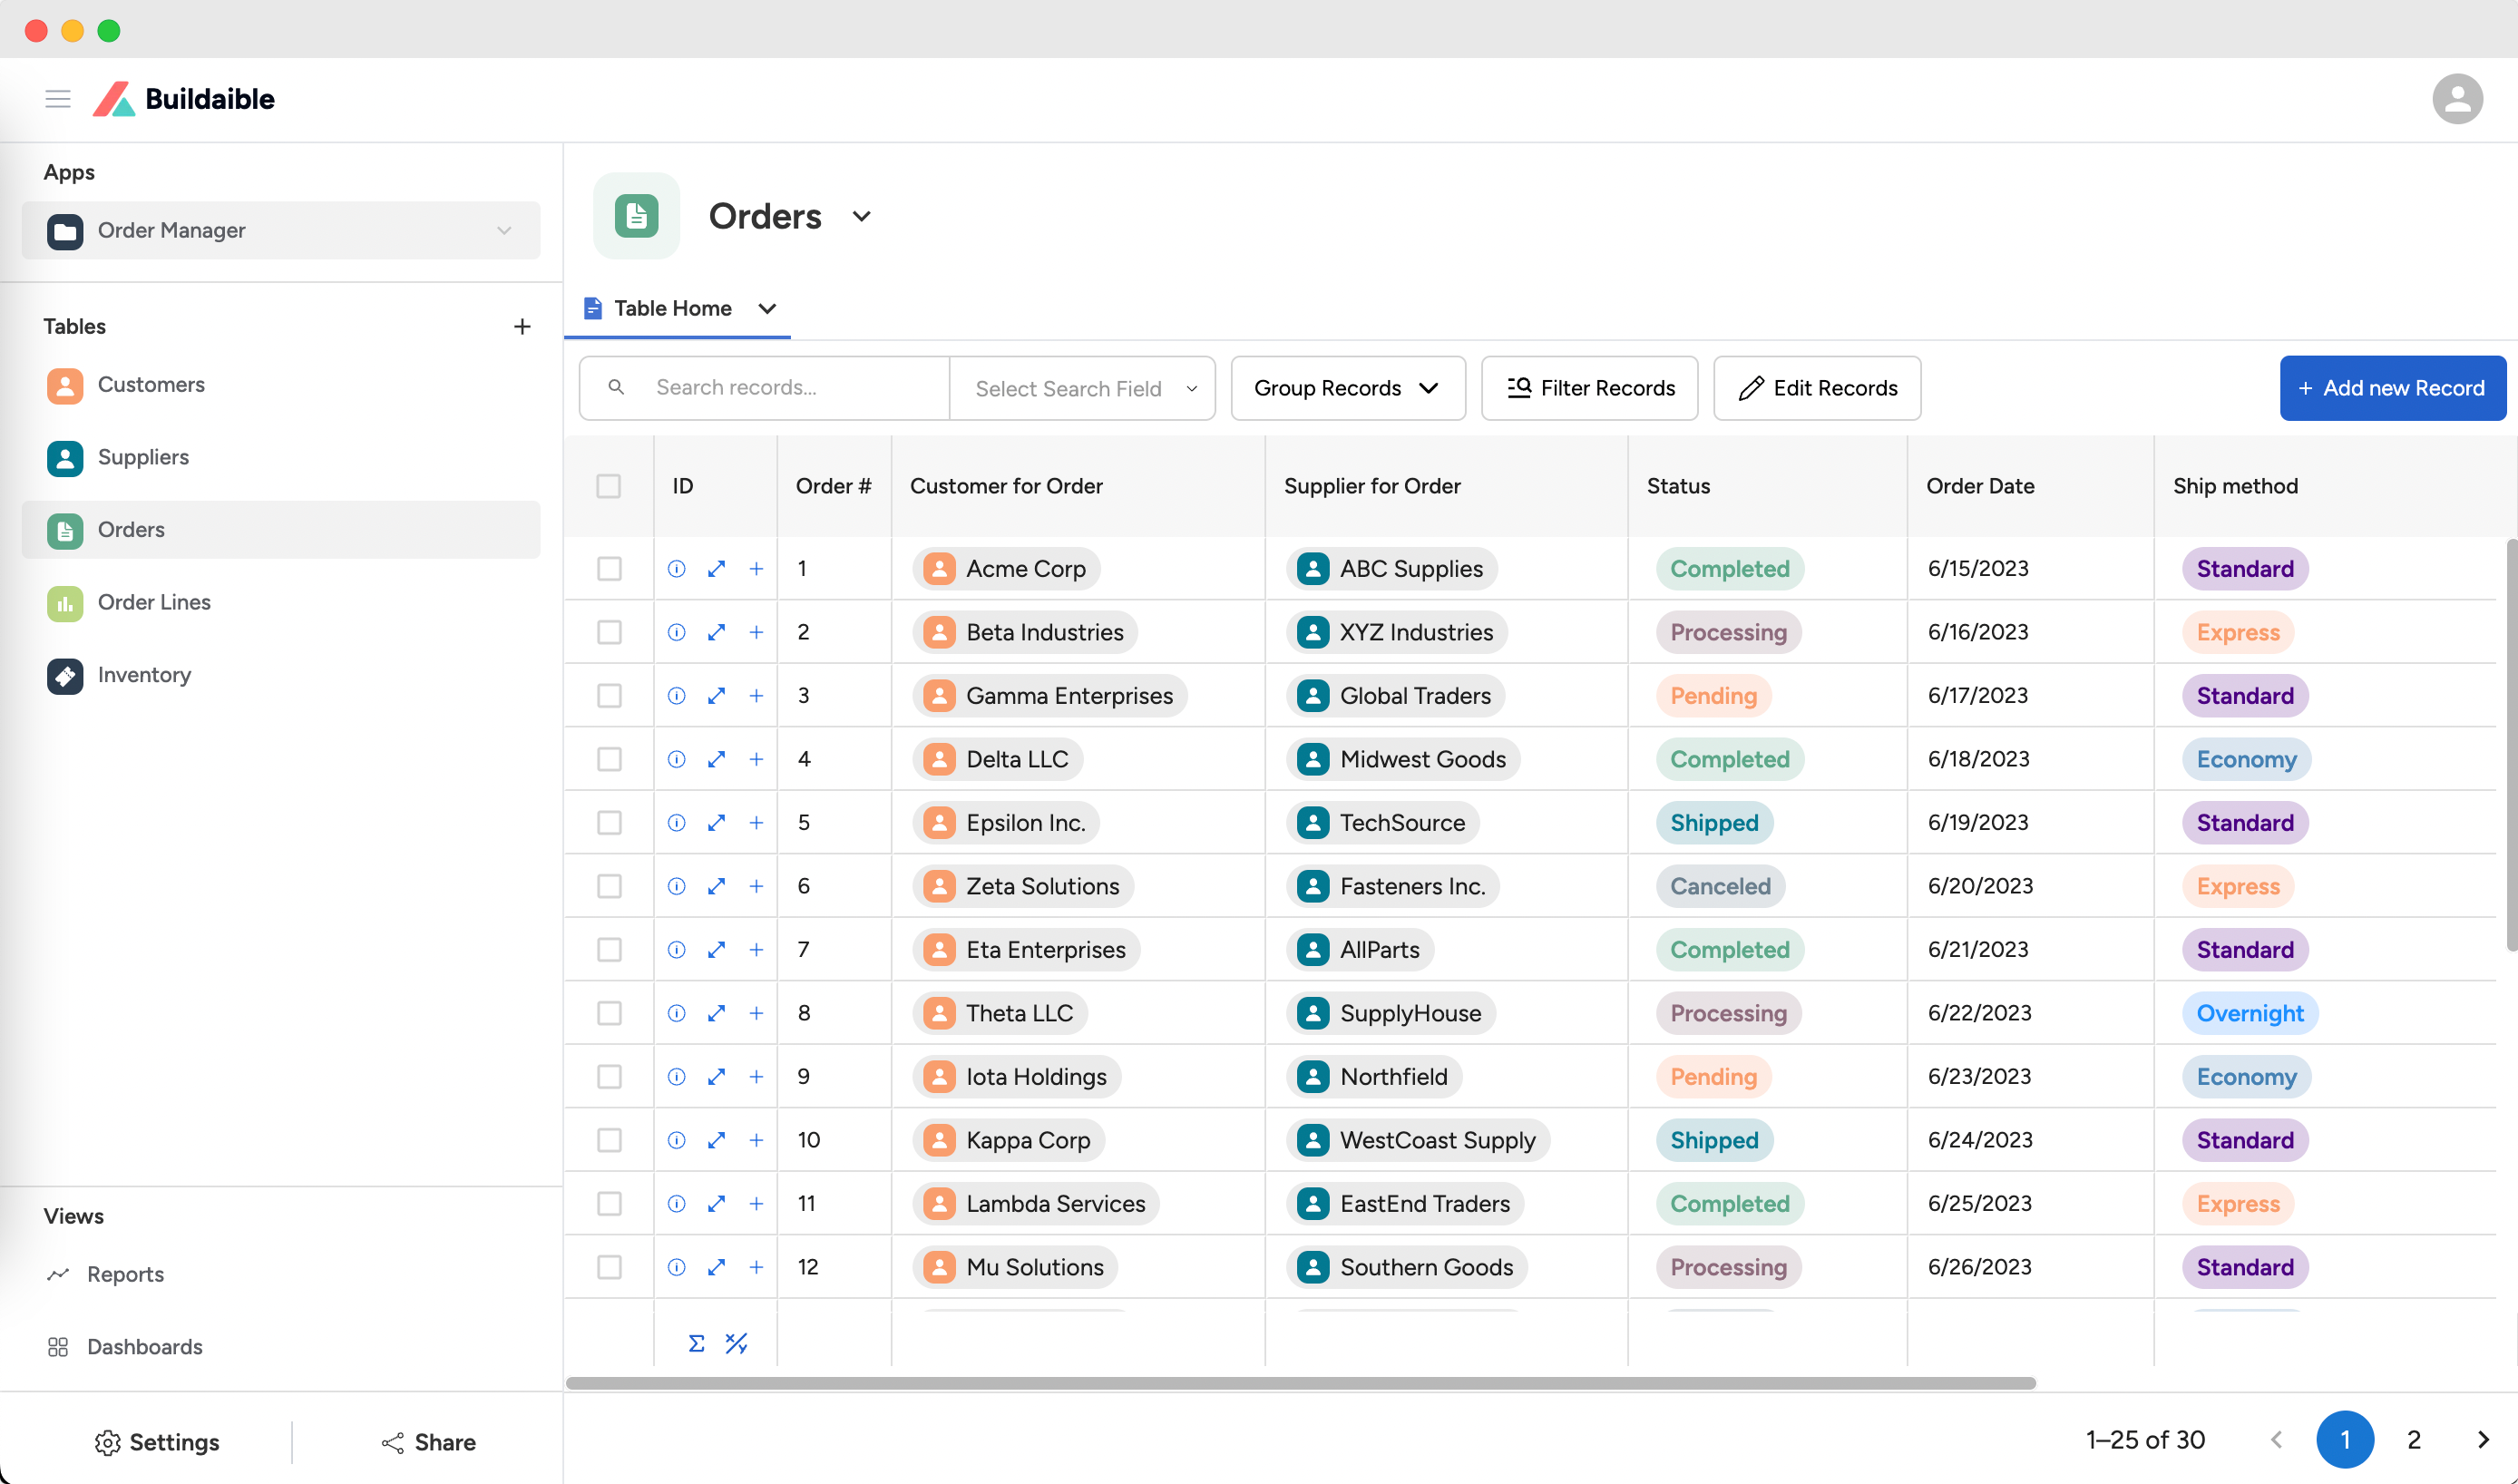Viewport: 2518px width, 1484px height.
Task: Click plus icon for order 6 row
Action: coord(756,886)
